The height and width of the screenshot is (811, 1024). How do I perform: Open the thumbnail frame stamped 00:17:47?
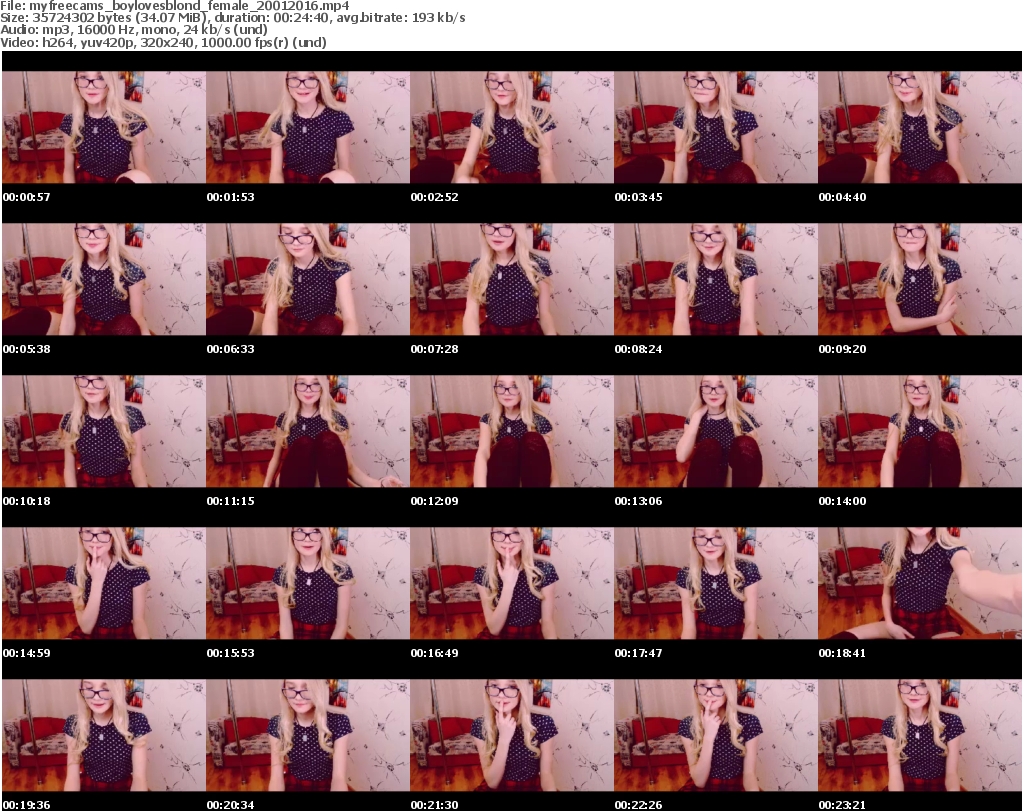click(x=716, y=583)
